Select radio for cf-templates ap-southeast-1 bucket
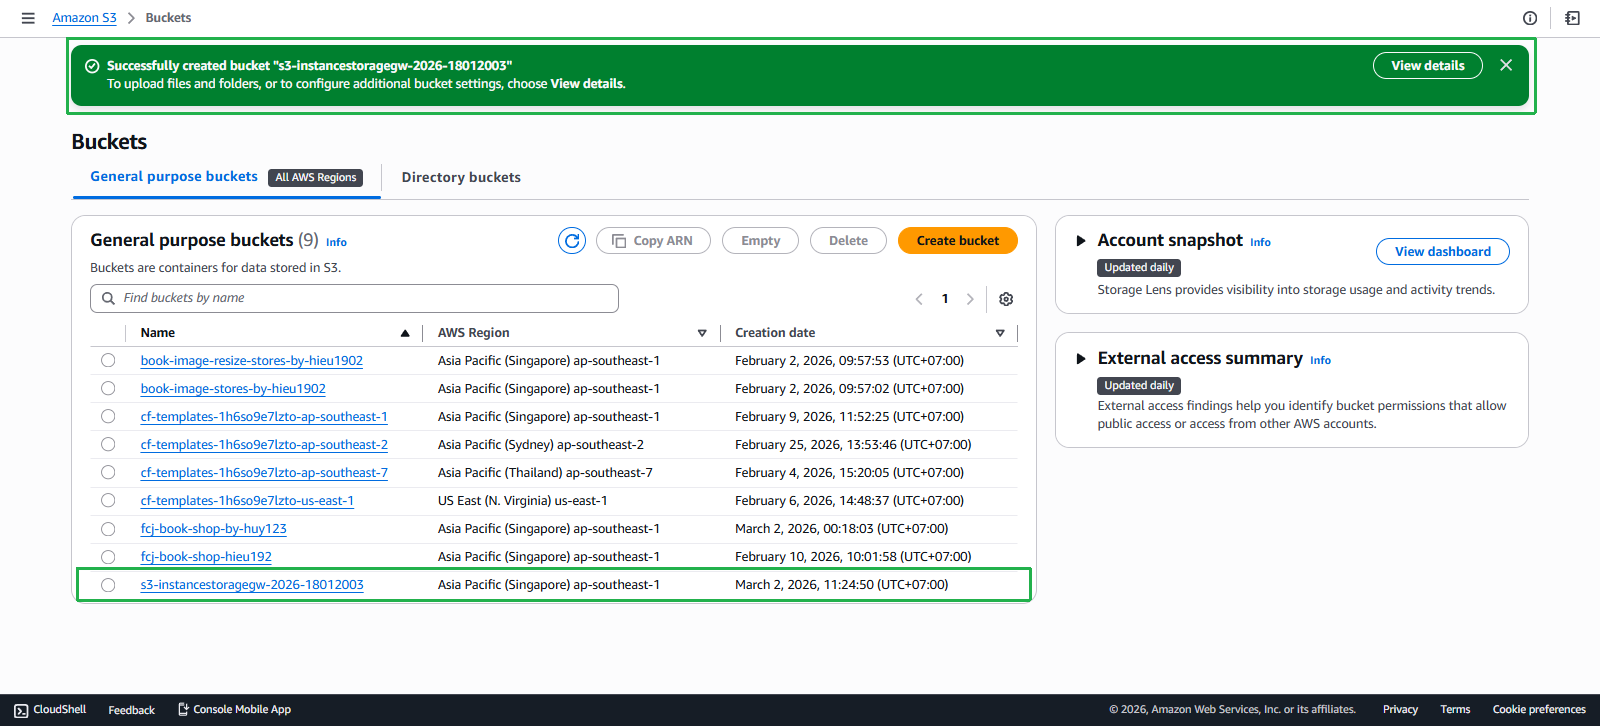Viewport: 1600px width, 726px height. click(108, 417)
